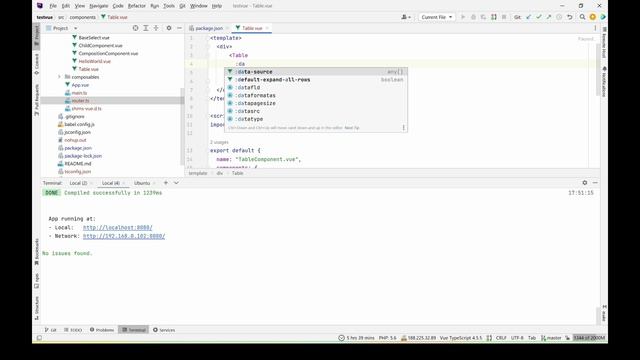The width and height of the screenshot is (640, 360).
Task: Open package-lock.json in project tree
Action: [x=83, y=156]
